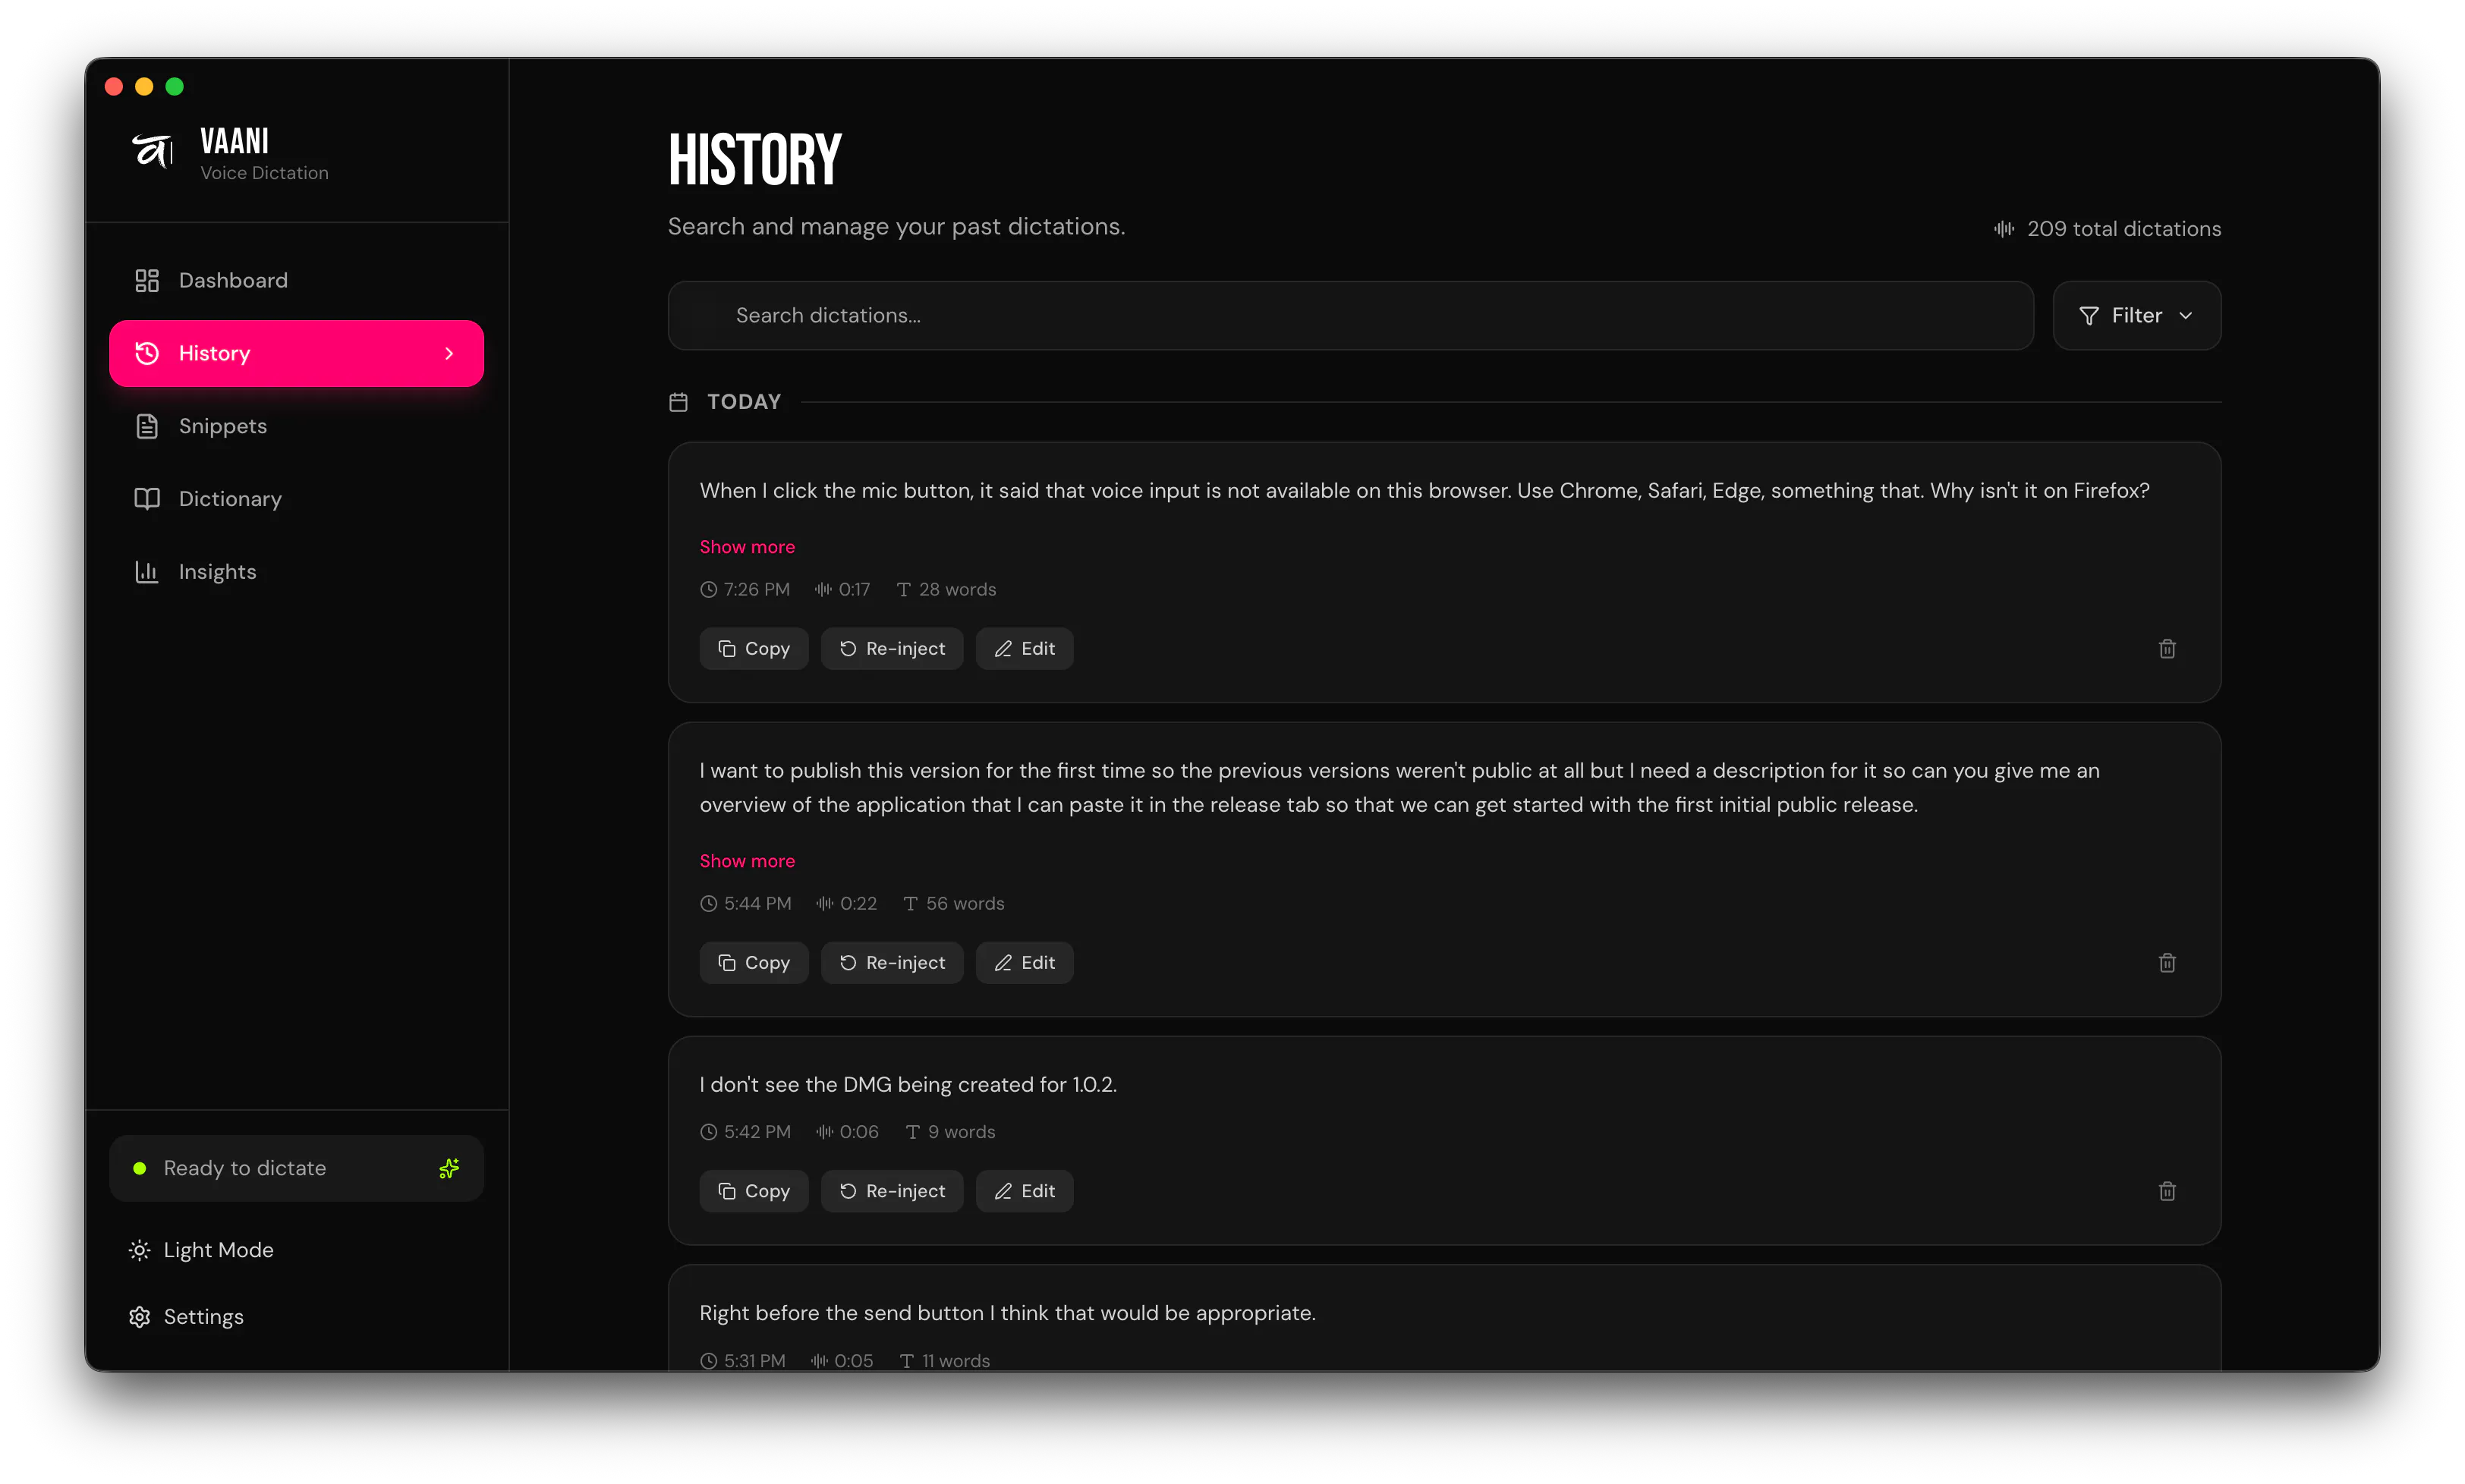Click the HISTORY page title

click(755, 159)
